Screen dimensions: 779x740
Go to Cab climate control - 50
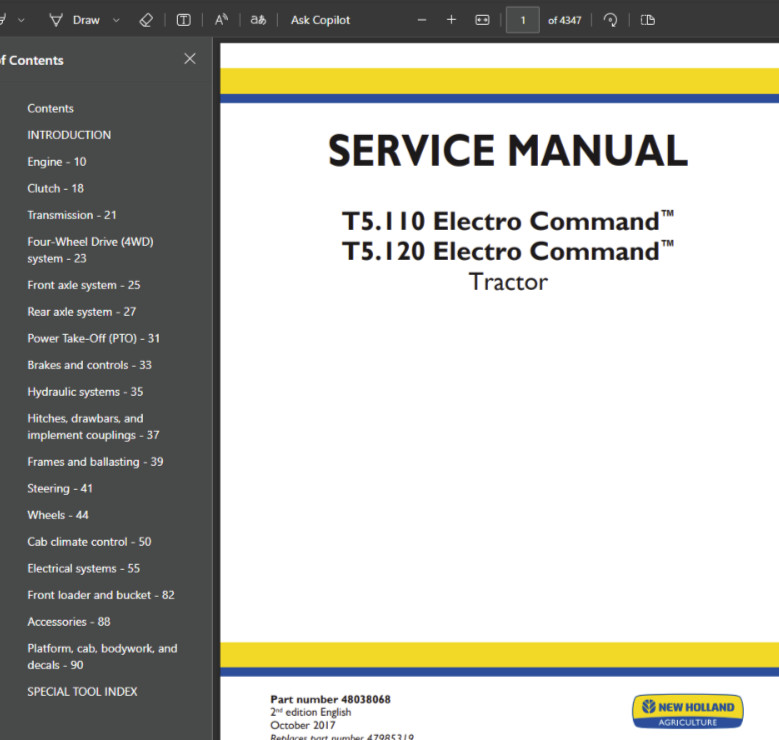(89, 542)
